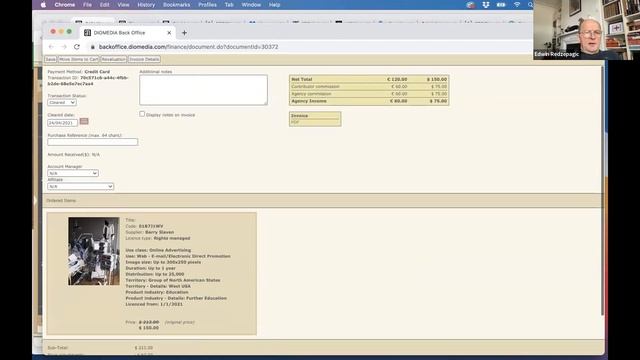Image resolution: width=640 pixels, height=360 pixels.
Task: Click the Purchase Reference input field
Action: (93, 142)
